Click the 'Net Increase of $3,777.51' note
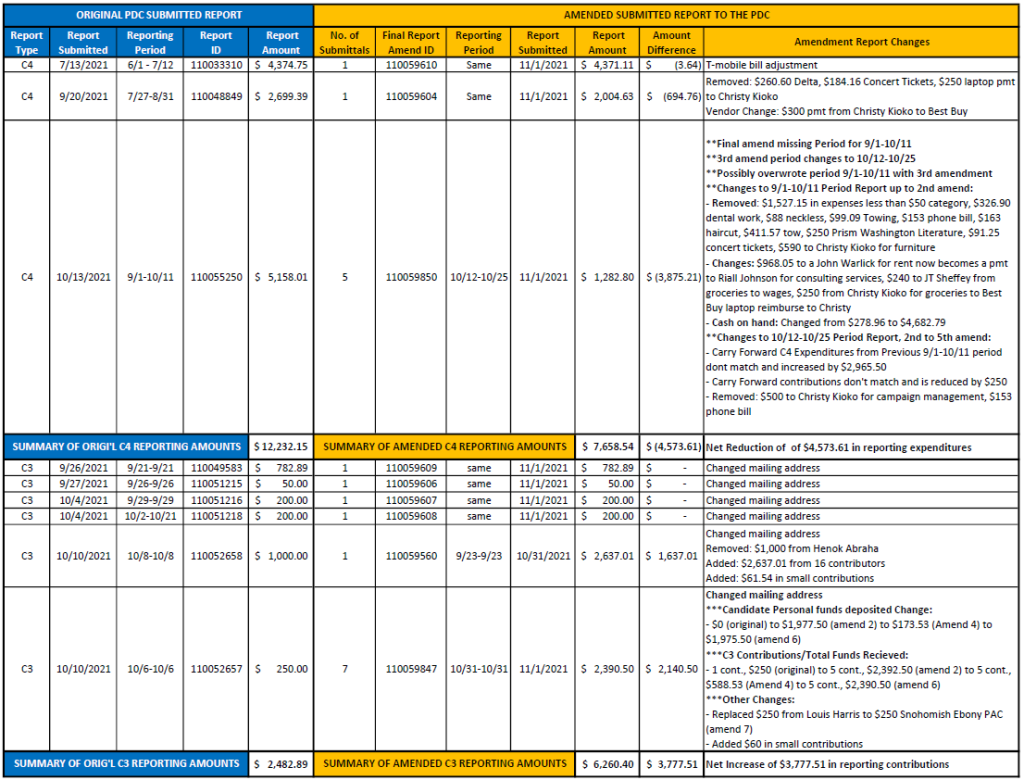 click(x=828, y=764)
